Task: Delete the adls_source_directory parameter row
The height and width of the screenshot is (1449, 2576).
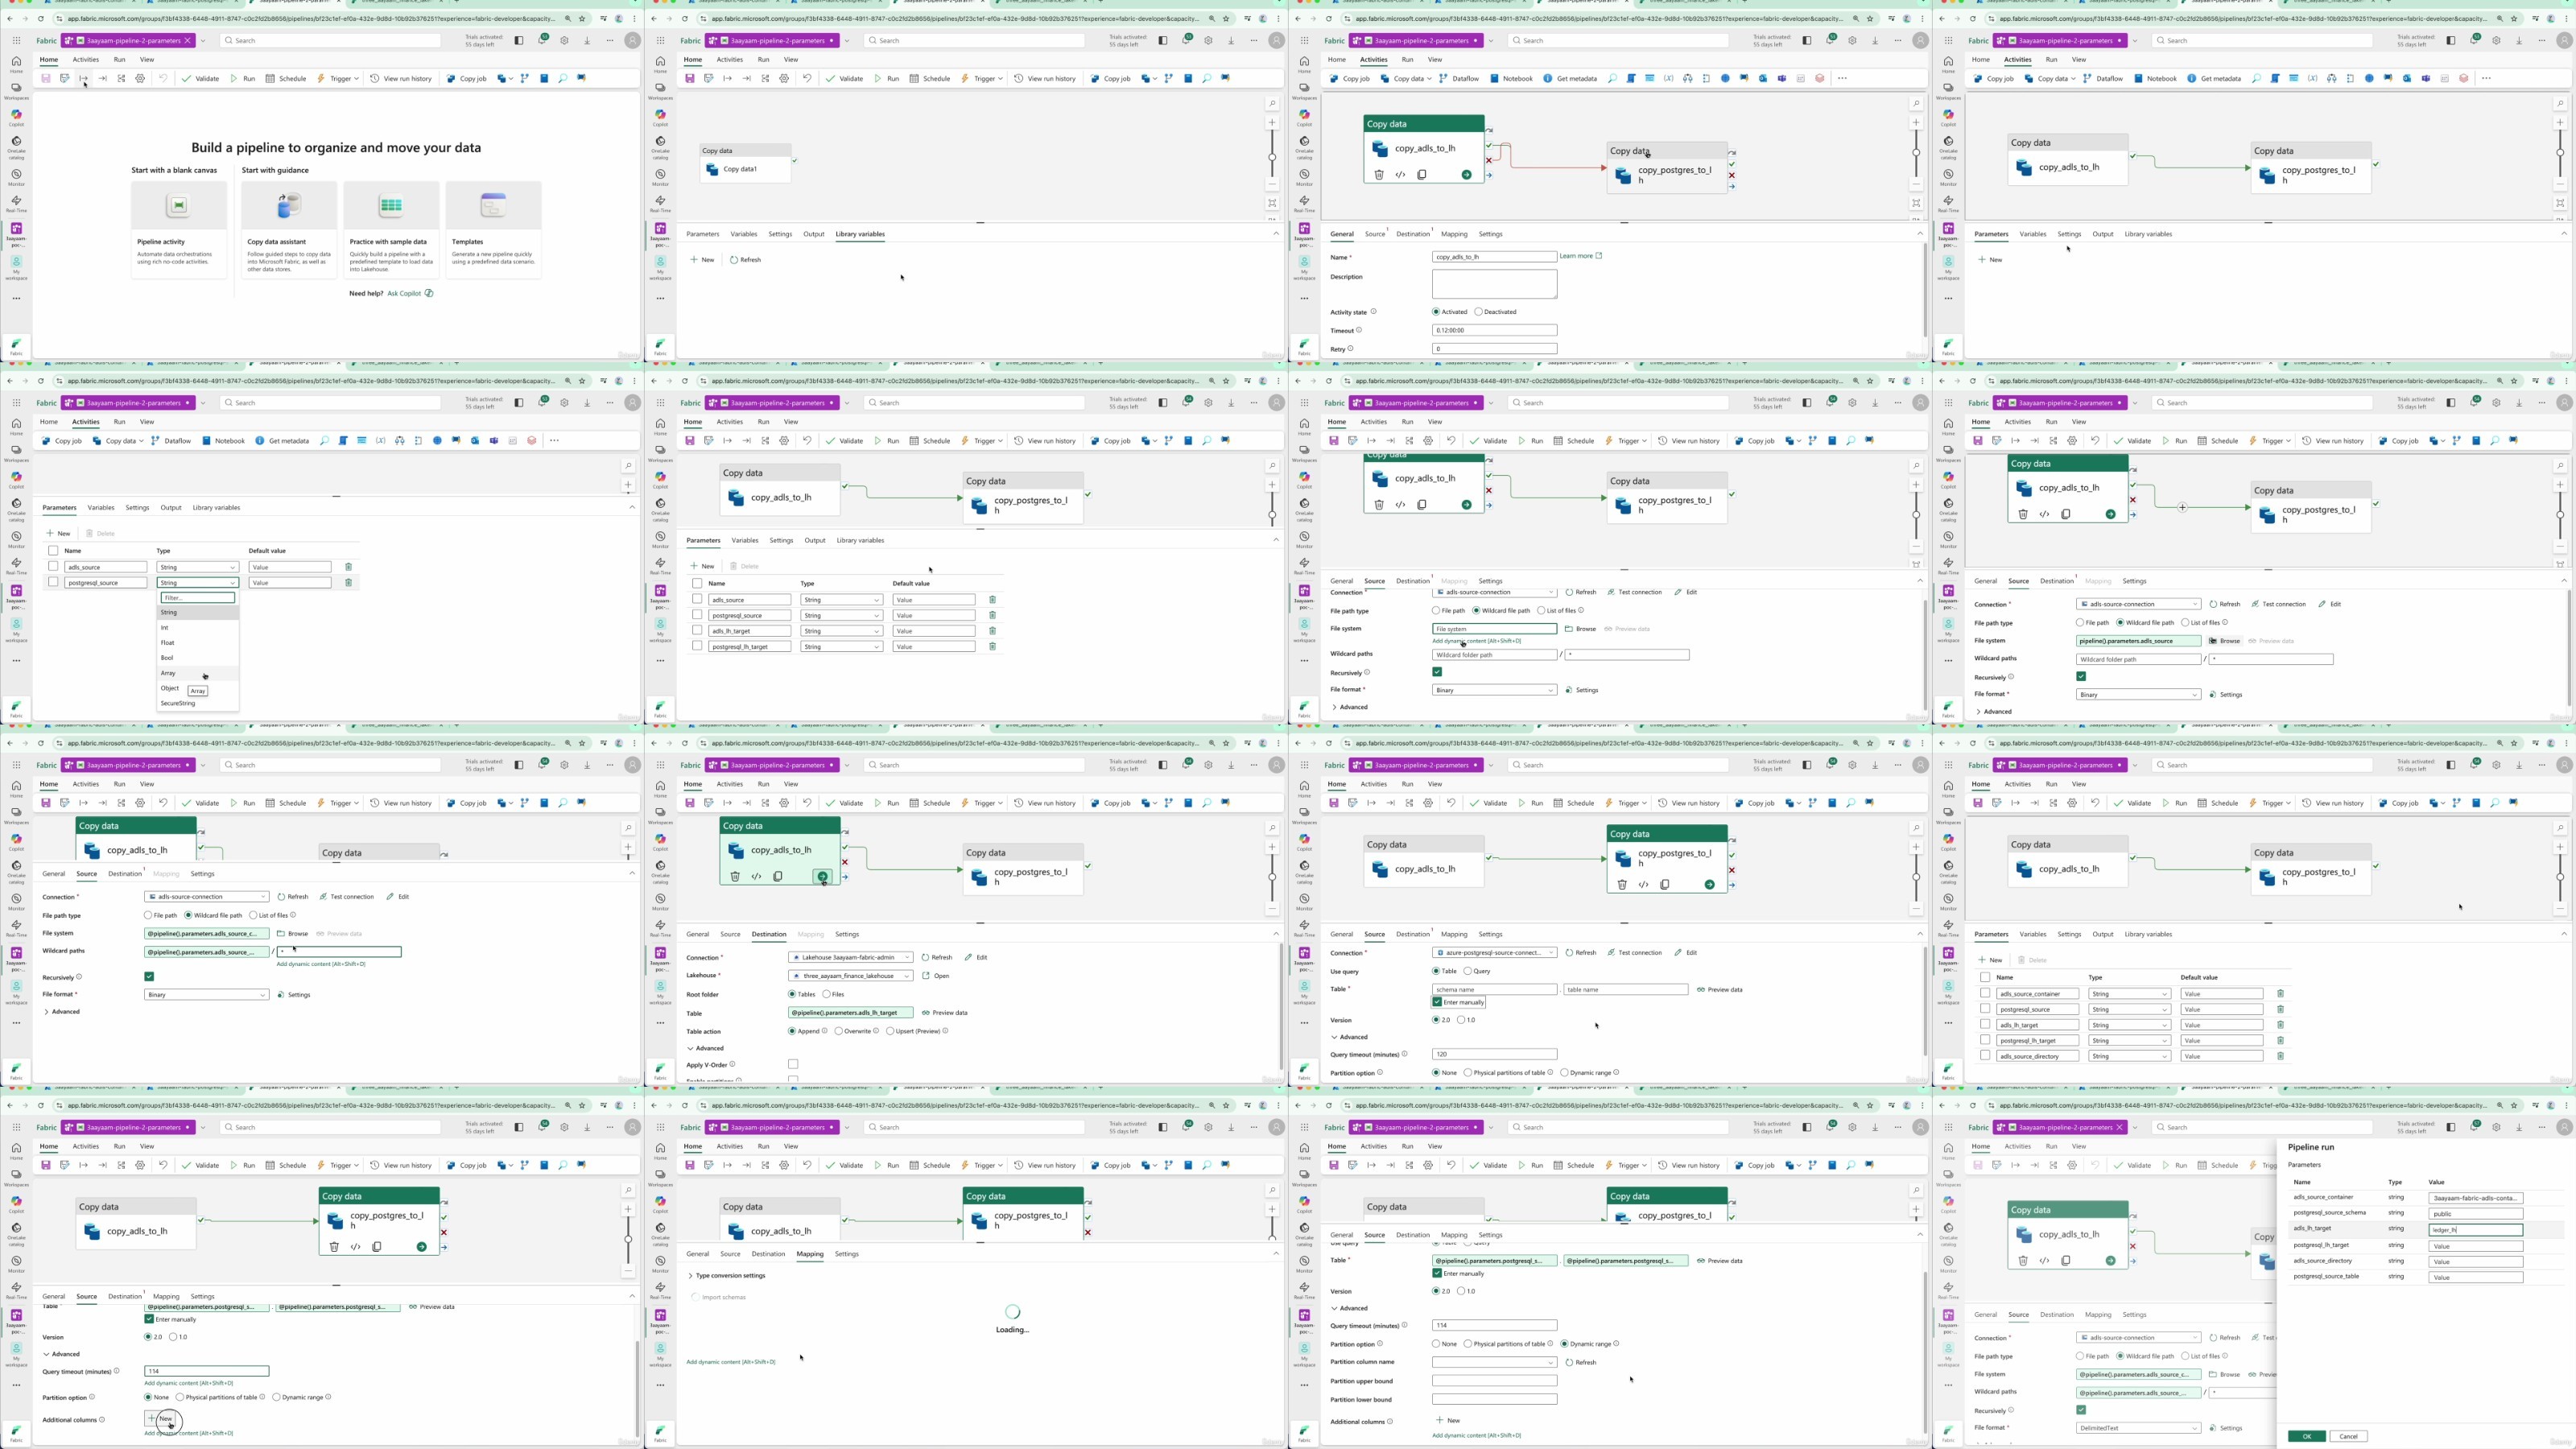Action: click(x=2280, y=1056)
